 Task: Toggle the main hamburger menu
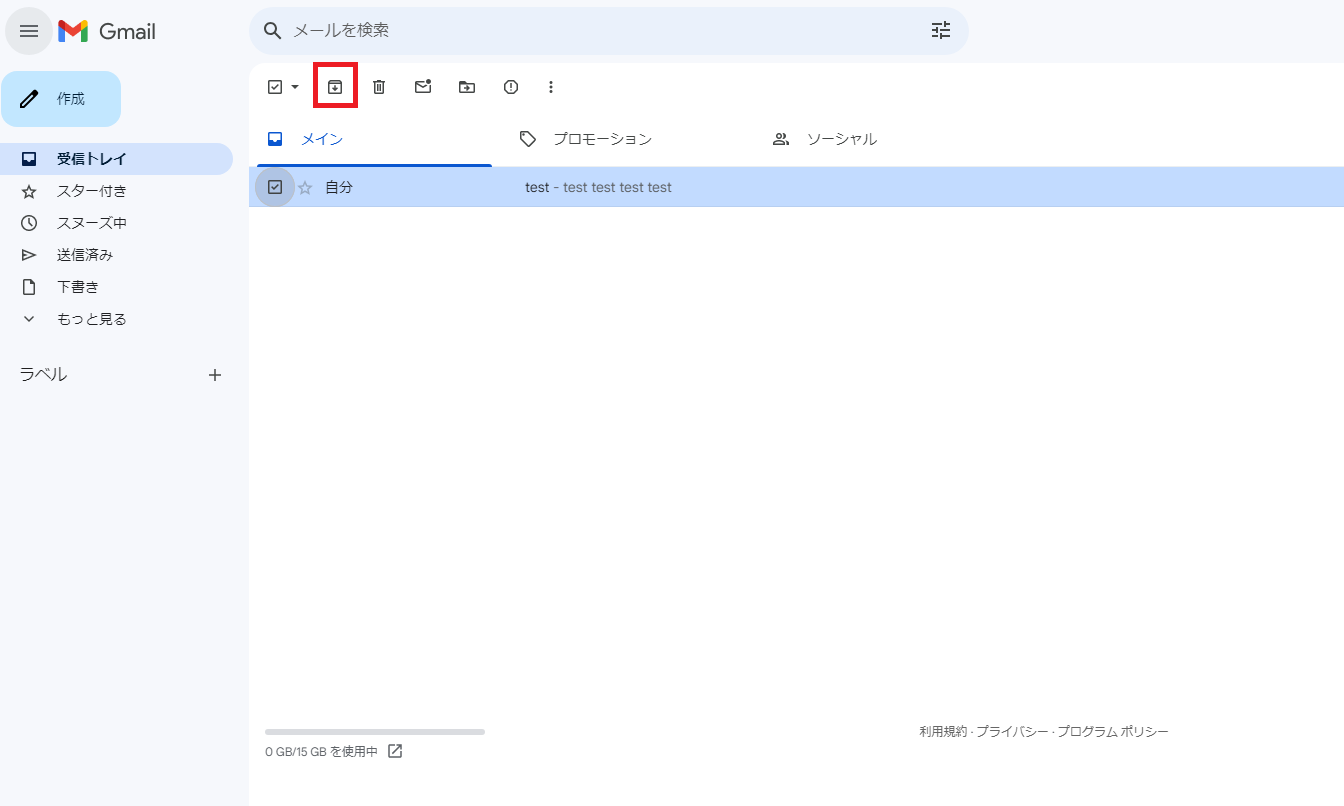[29, 31]
